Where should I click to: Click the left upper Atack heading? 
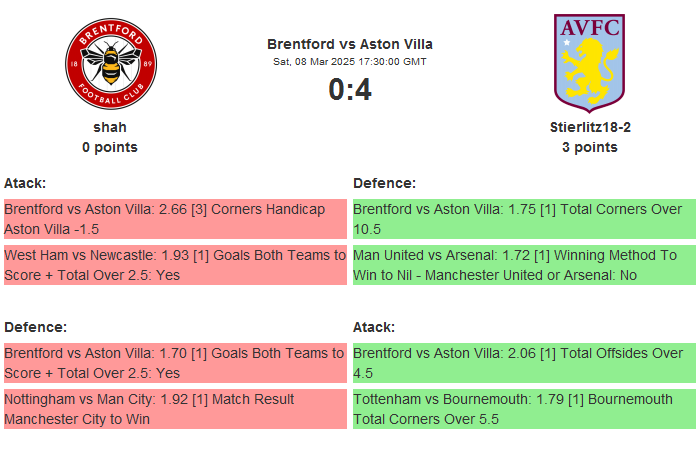pos(25,183)
